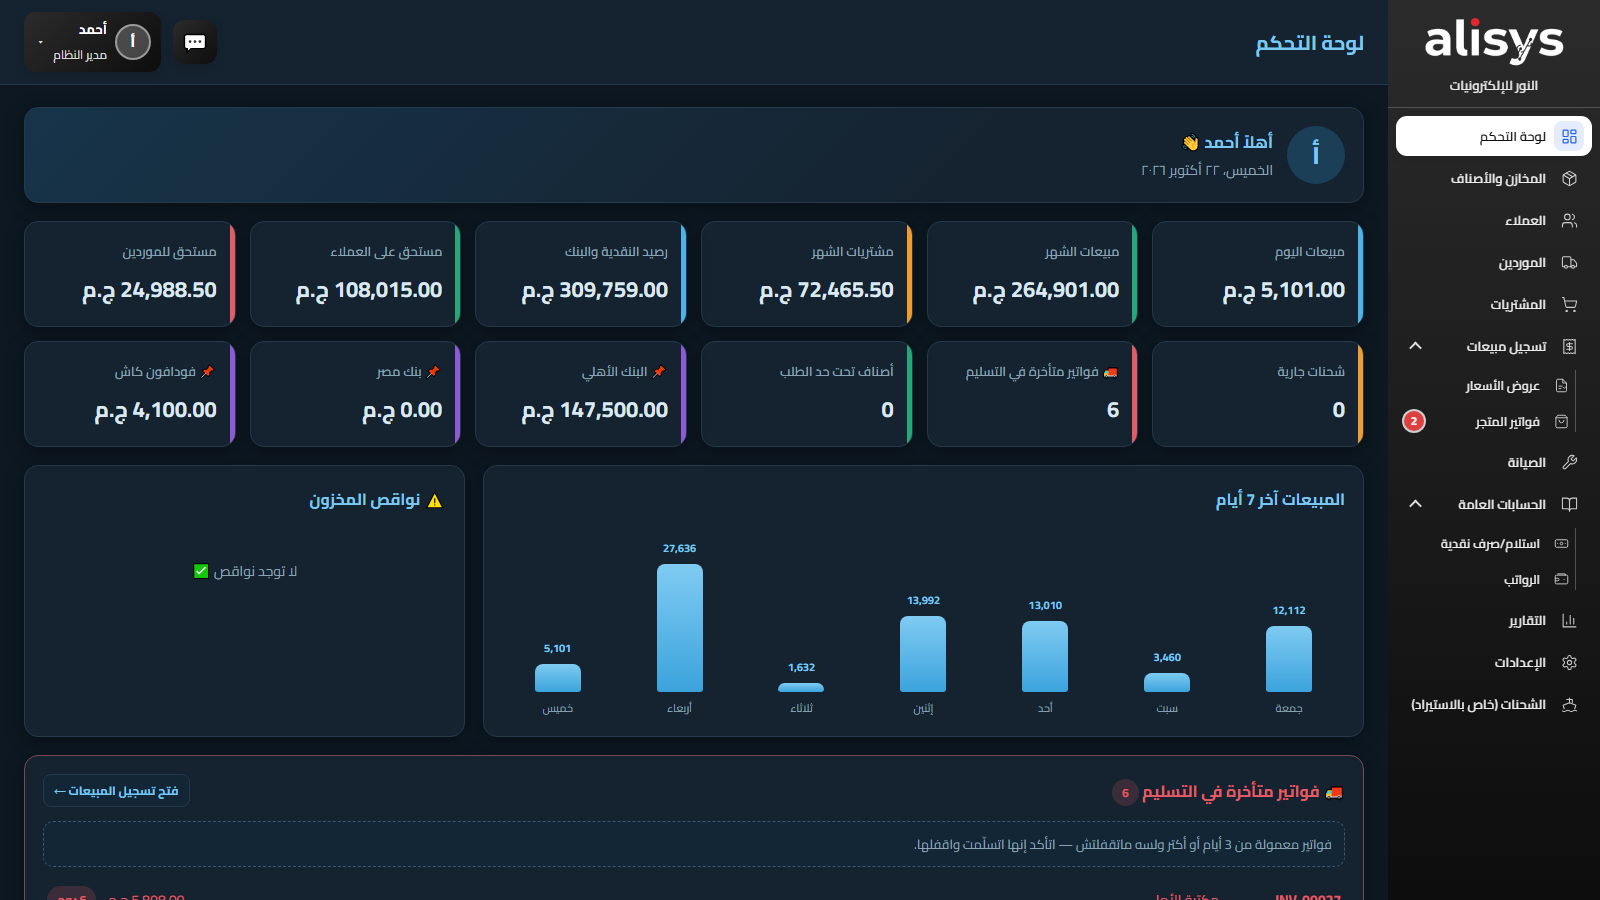This screenshot has height=900, width=1600.
Task: Click the alisys logo
Action: [x=1494, y=40]
